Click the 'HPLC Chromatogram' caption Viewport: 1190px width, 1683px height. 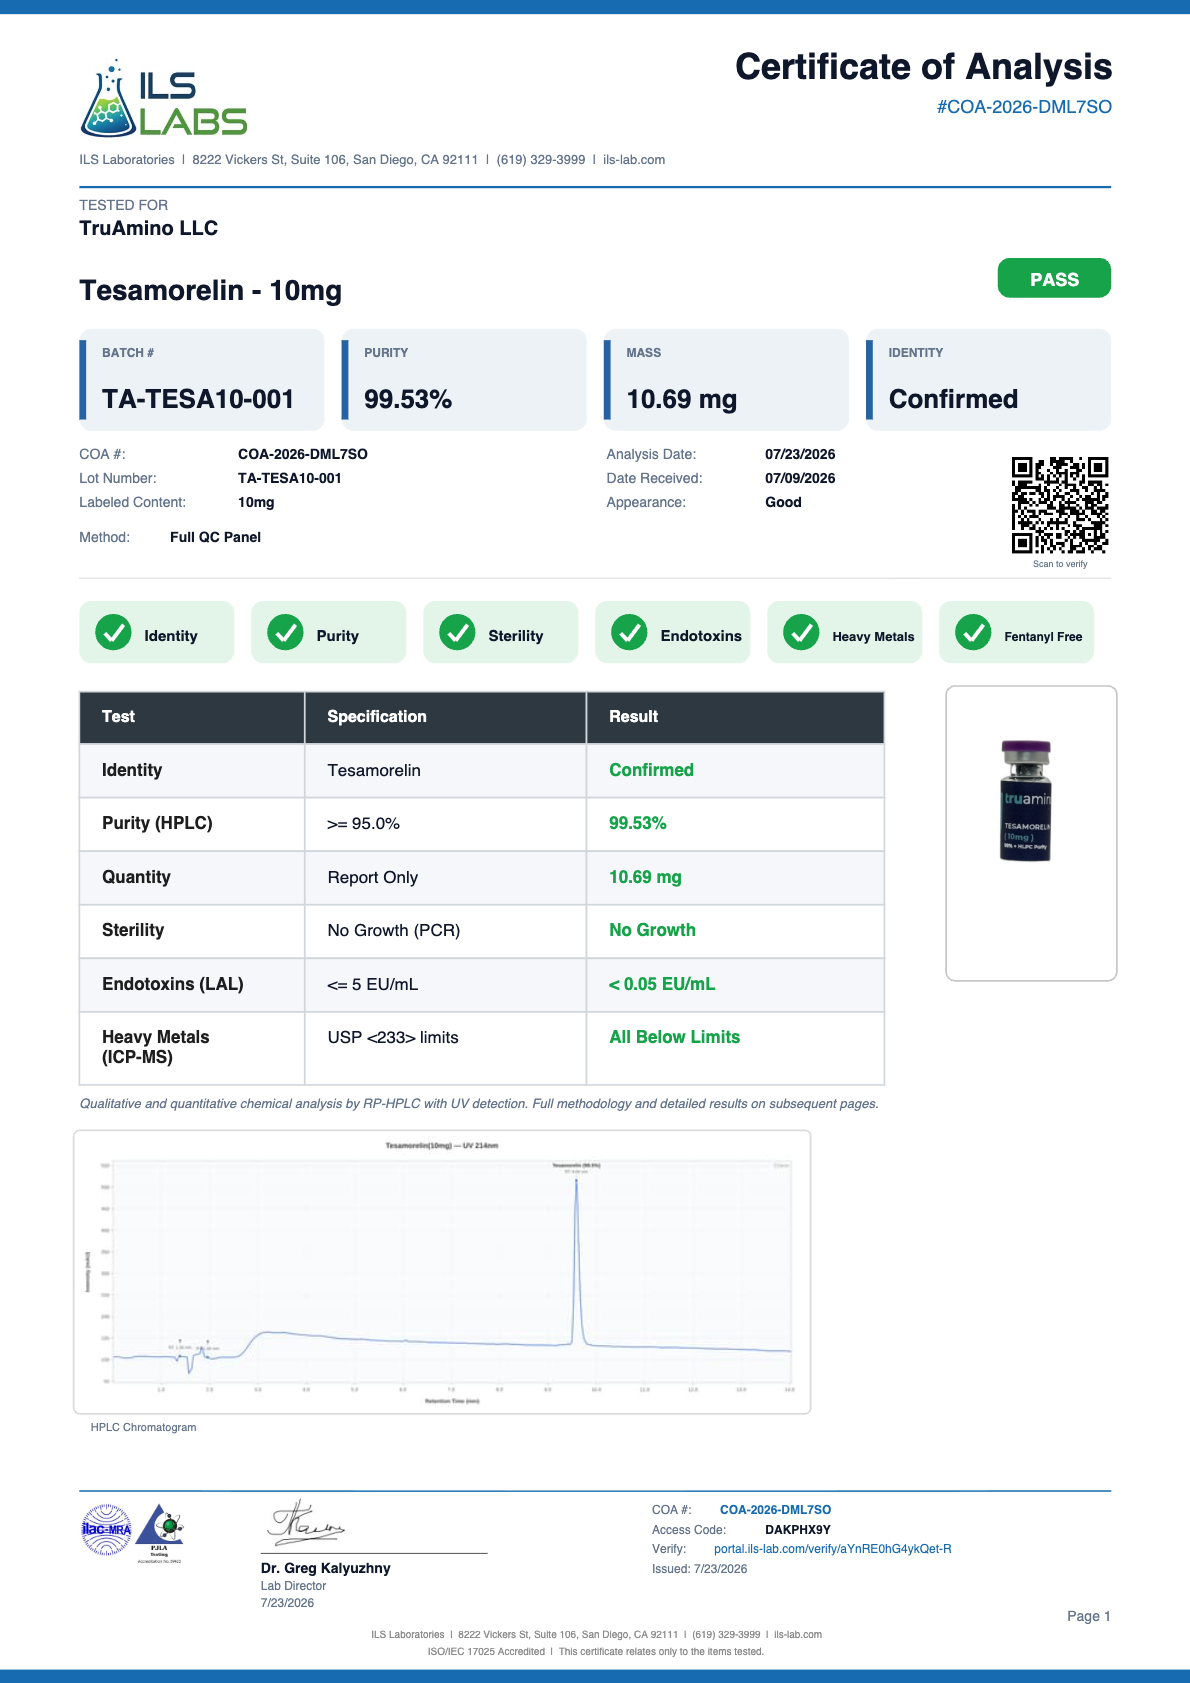tap(143, 1427)
